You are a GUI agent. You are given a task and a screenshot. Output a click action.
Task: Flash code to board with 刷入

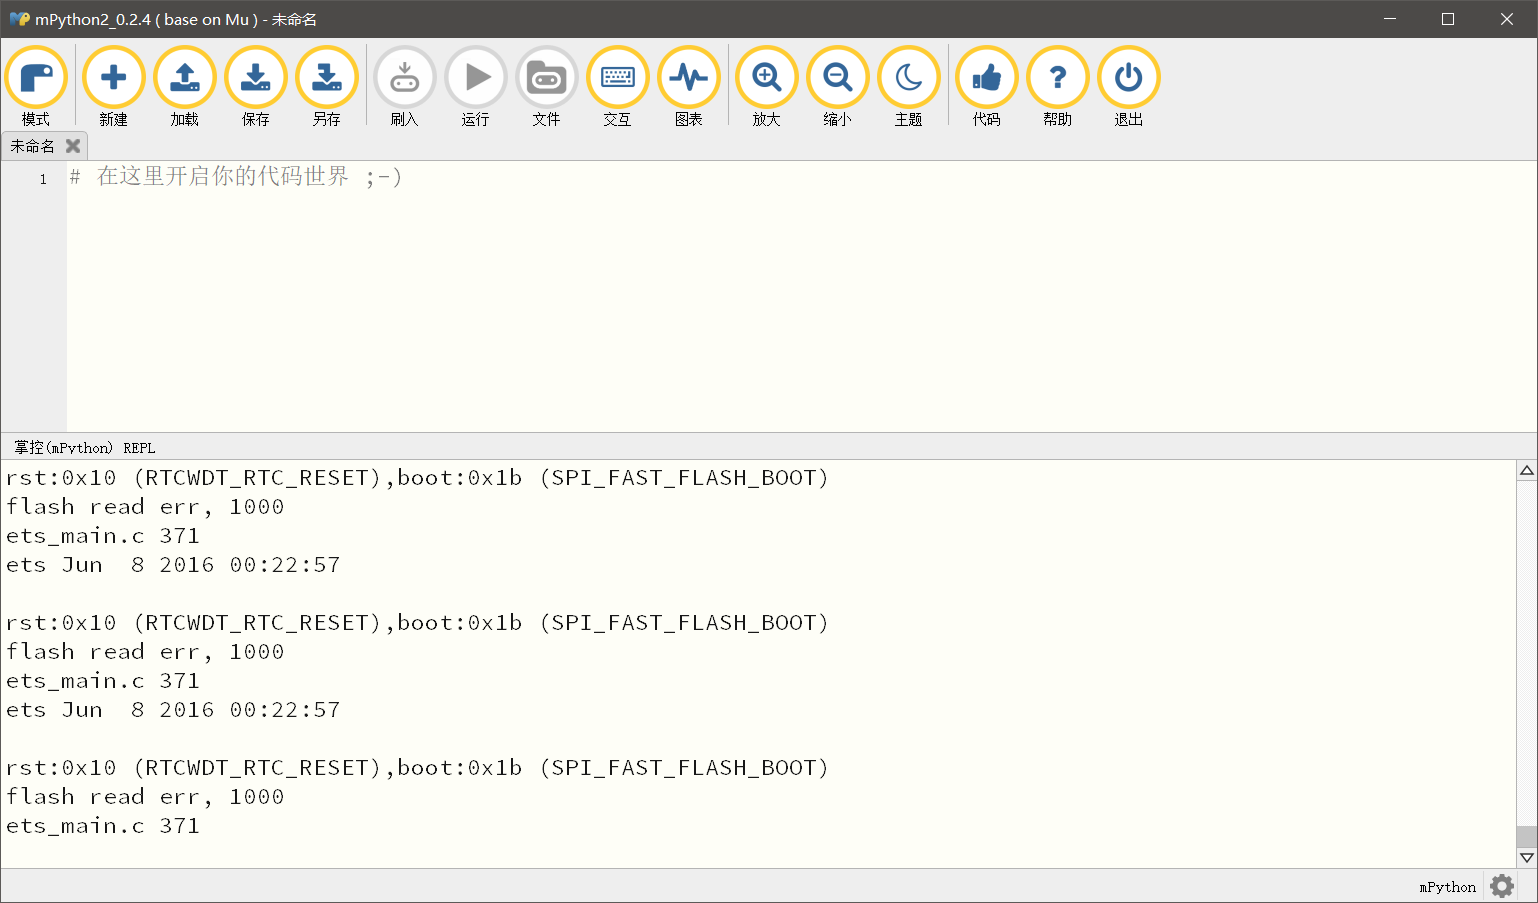[405, 87]
